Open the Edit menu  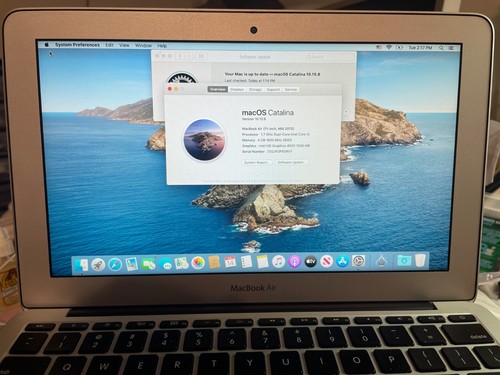tap(109, 45)
